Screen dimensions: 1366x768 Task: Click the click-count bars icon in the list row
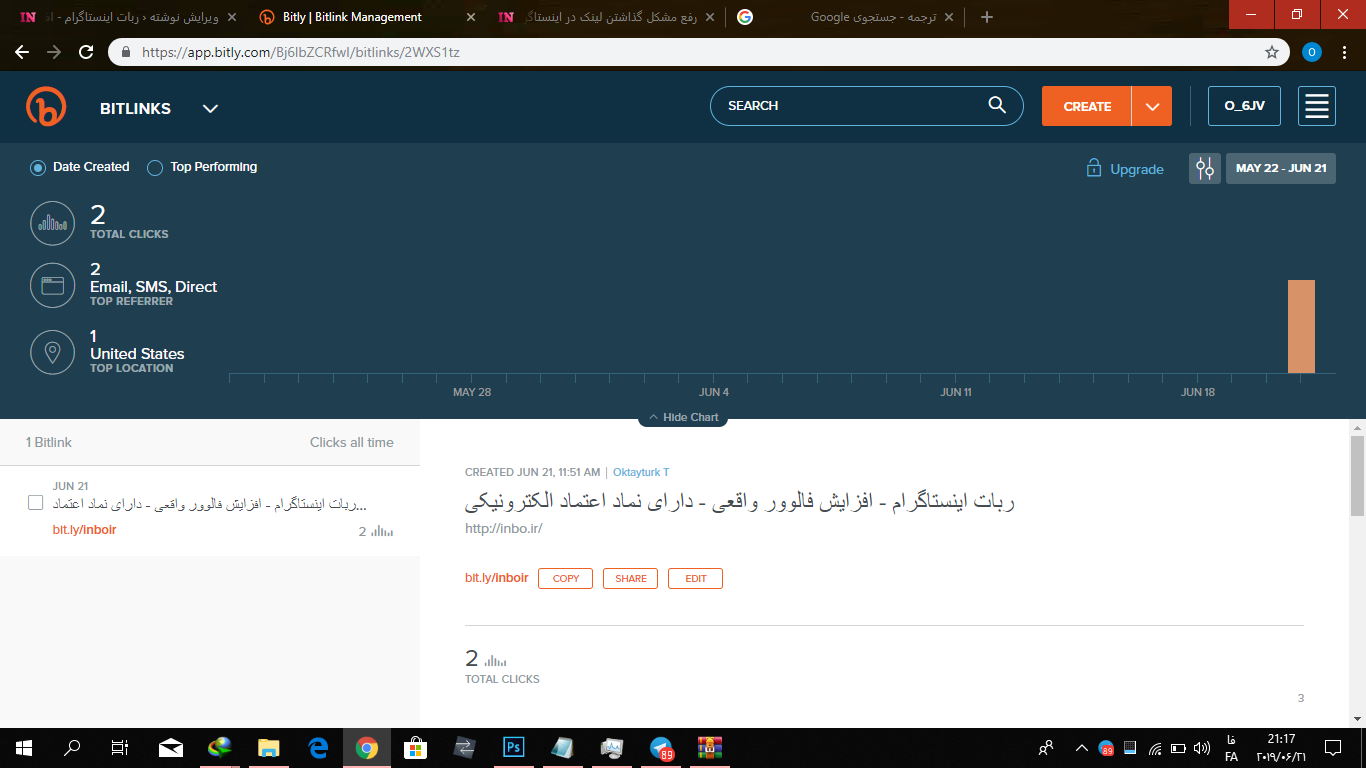[382, 532]
